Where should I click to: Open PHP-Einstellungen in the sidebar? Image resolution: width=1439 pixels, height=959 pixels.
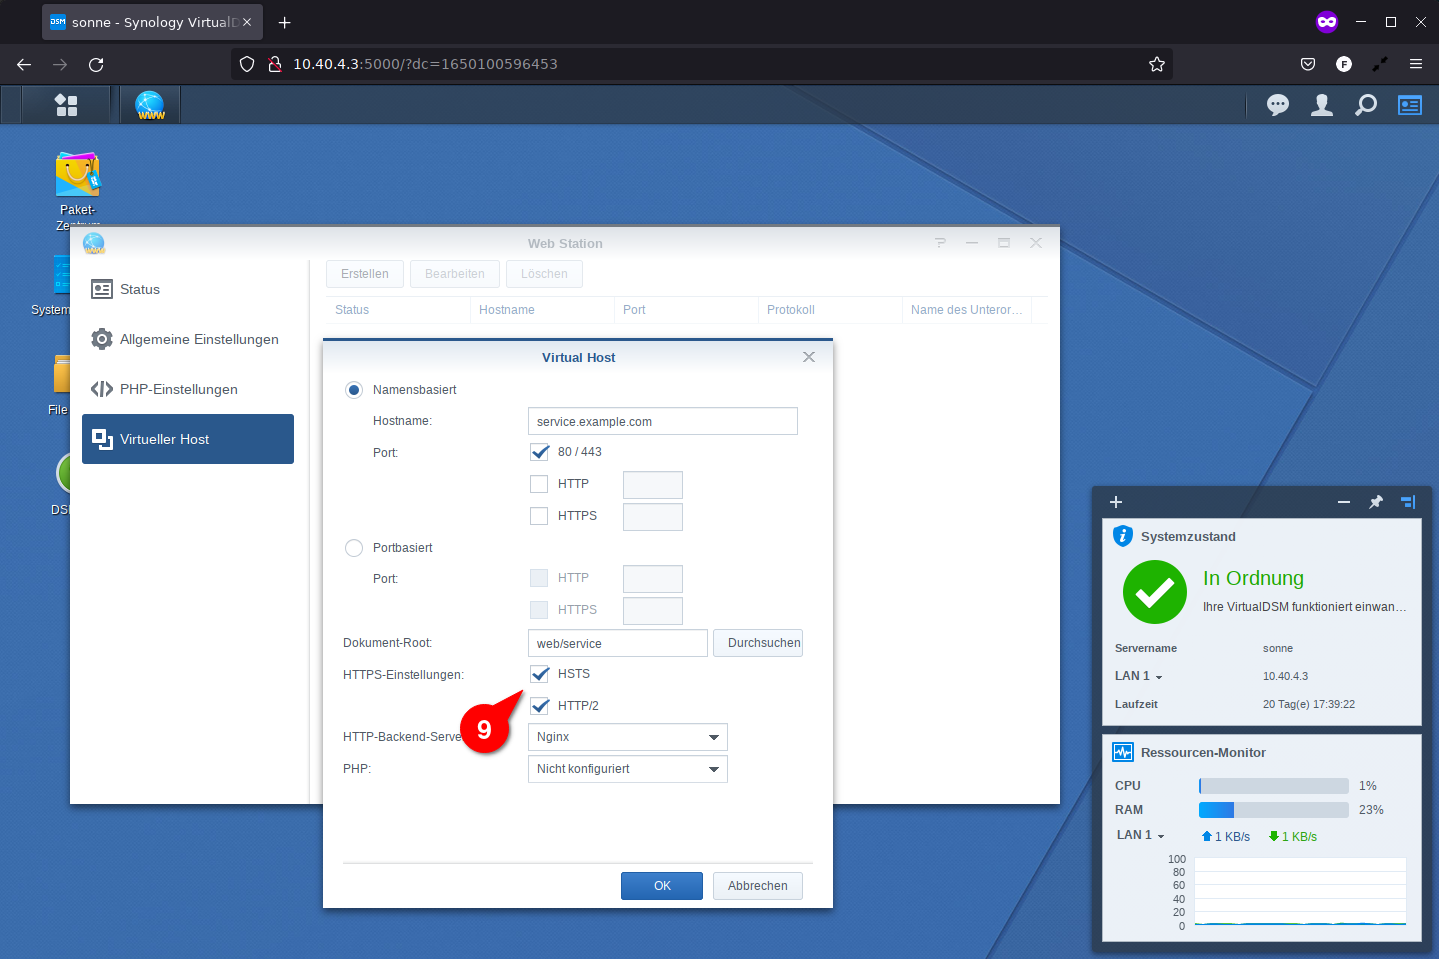pos(178,389)
